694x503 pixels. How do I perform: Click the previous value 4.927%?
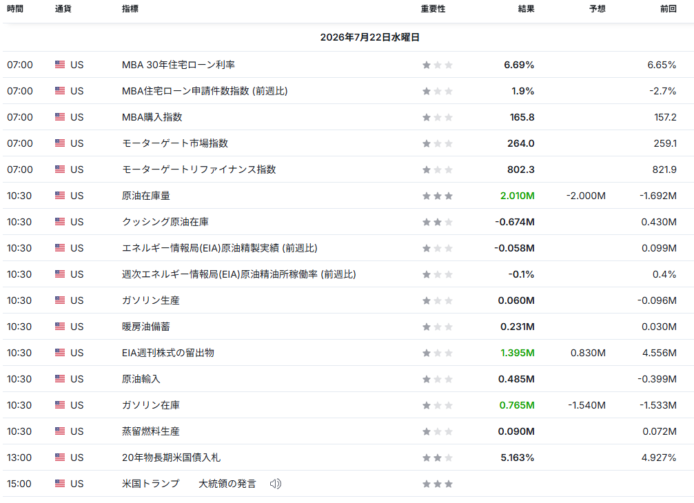(x=659, y=457)
